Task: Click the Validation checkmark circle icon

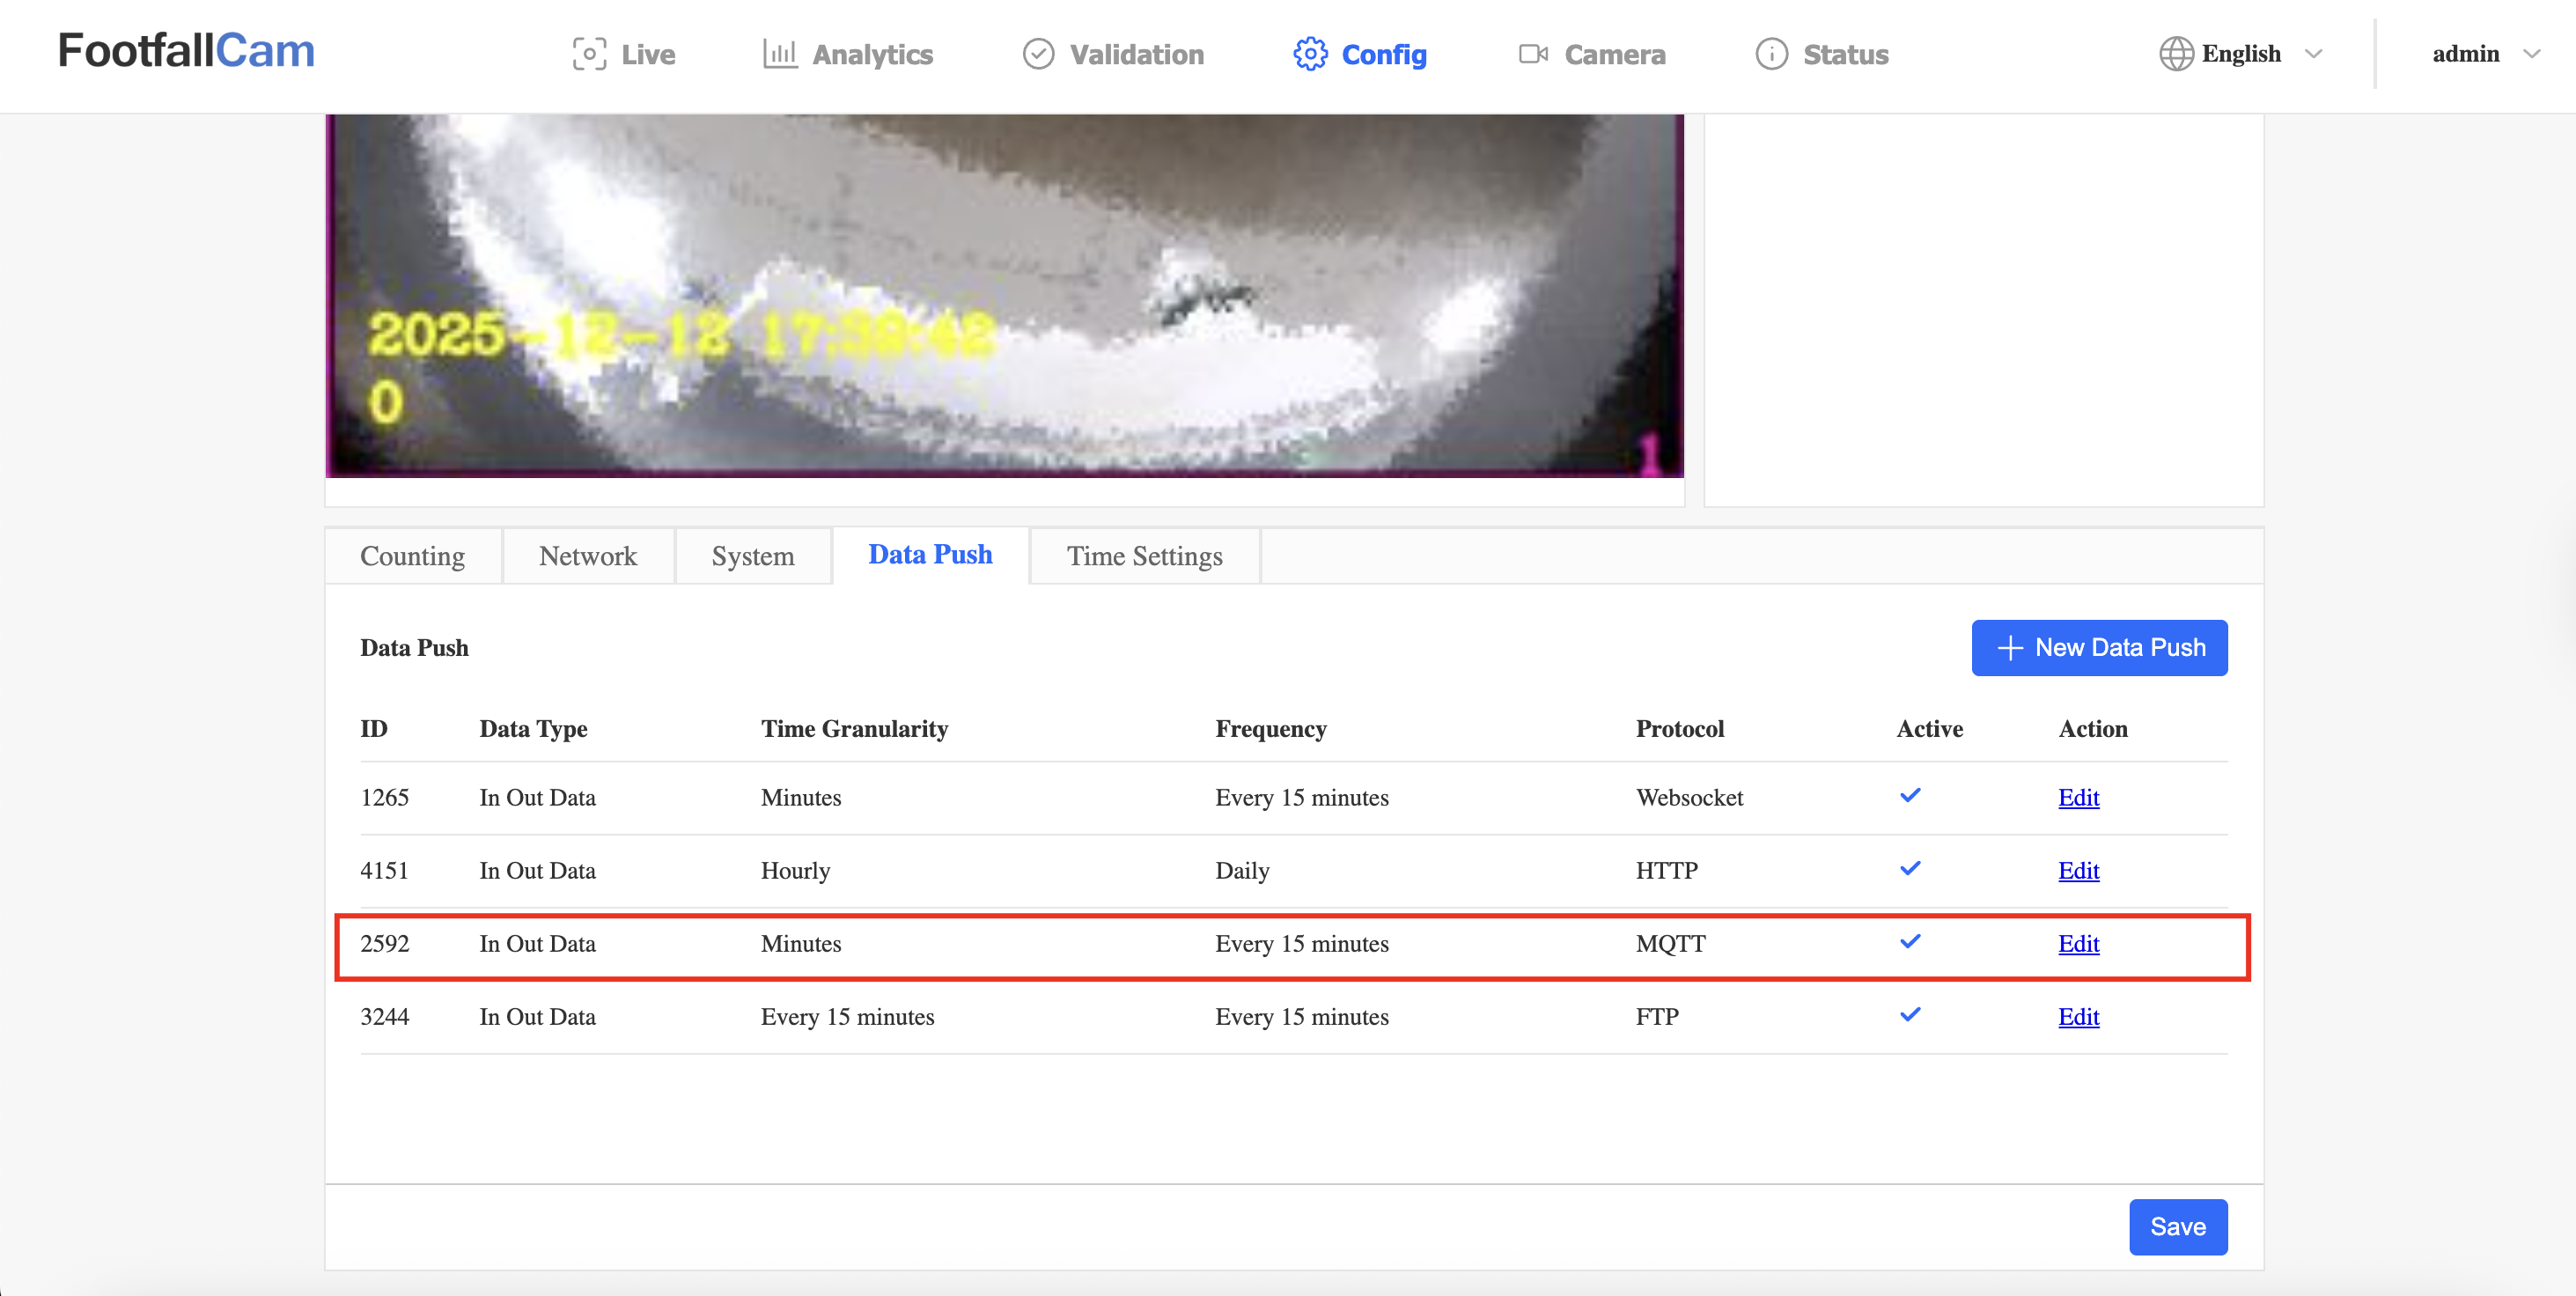Action: pyautogui.click(x=1038, y=54)
